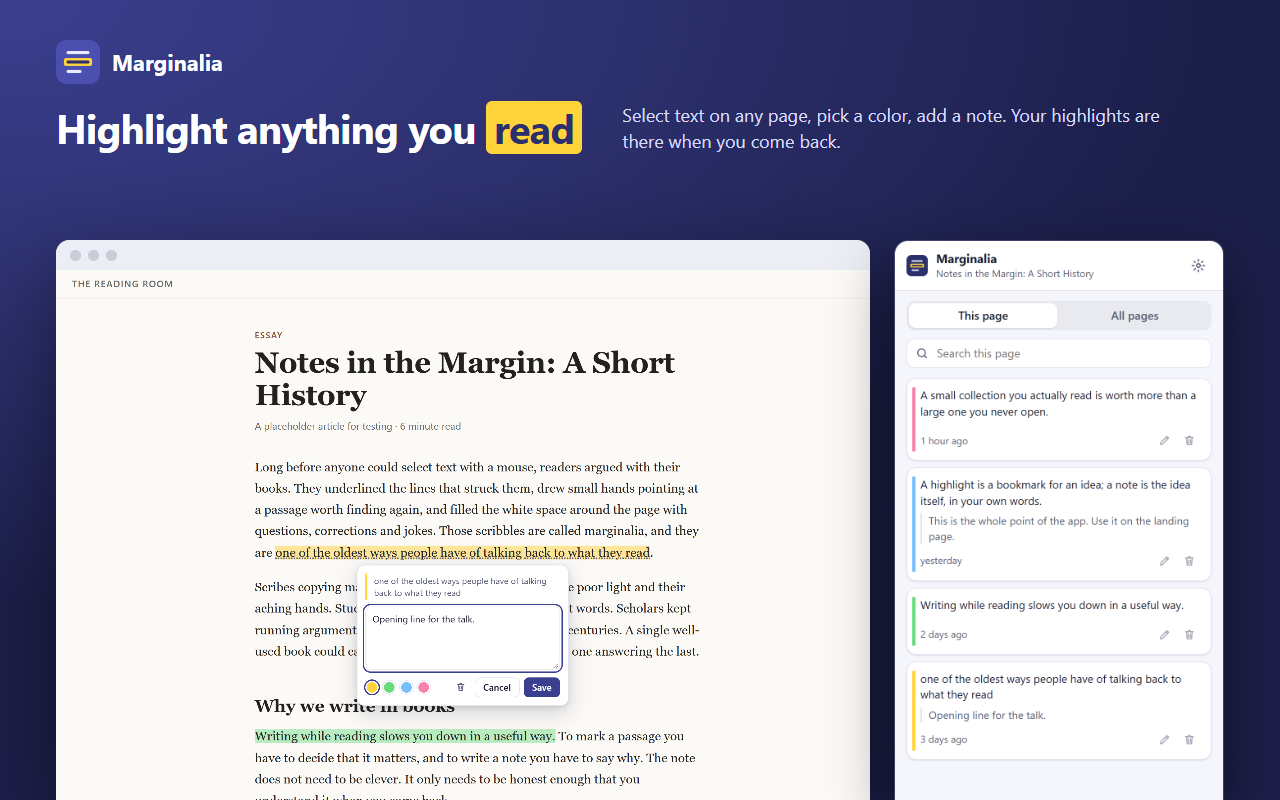Open the 'small collection you actually read' card
The width and height of the screenshot is (1280, 800).
1059,418
